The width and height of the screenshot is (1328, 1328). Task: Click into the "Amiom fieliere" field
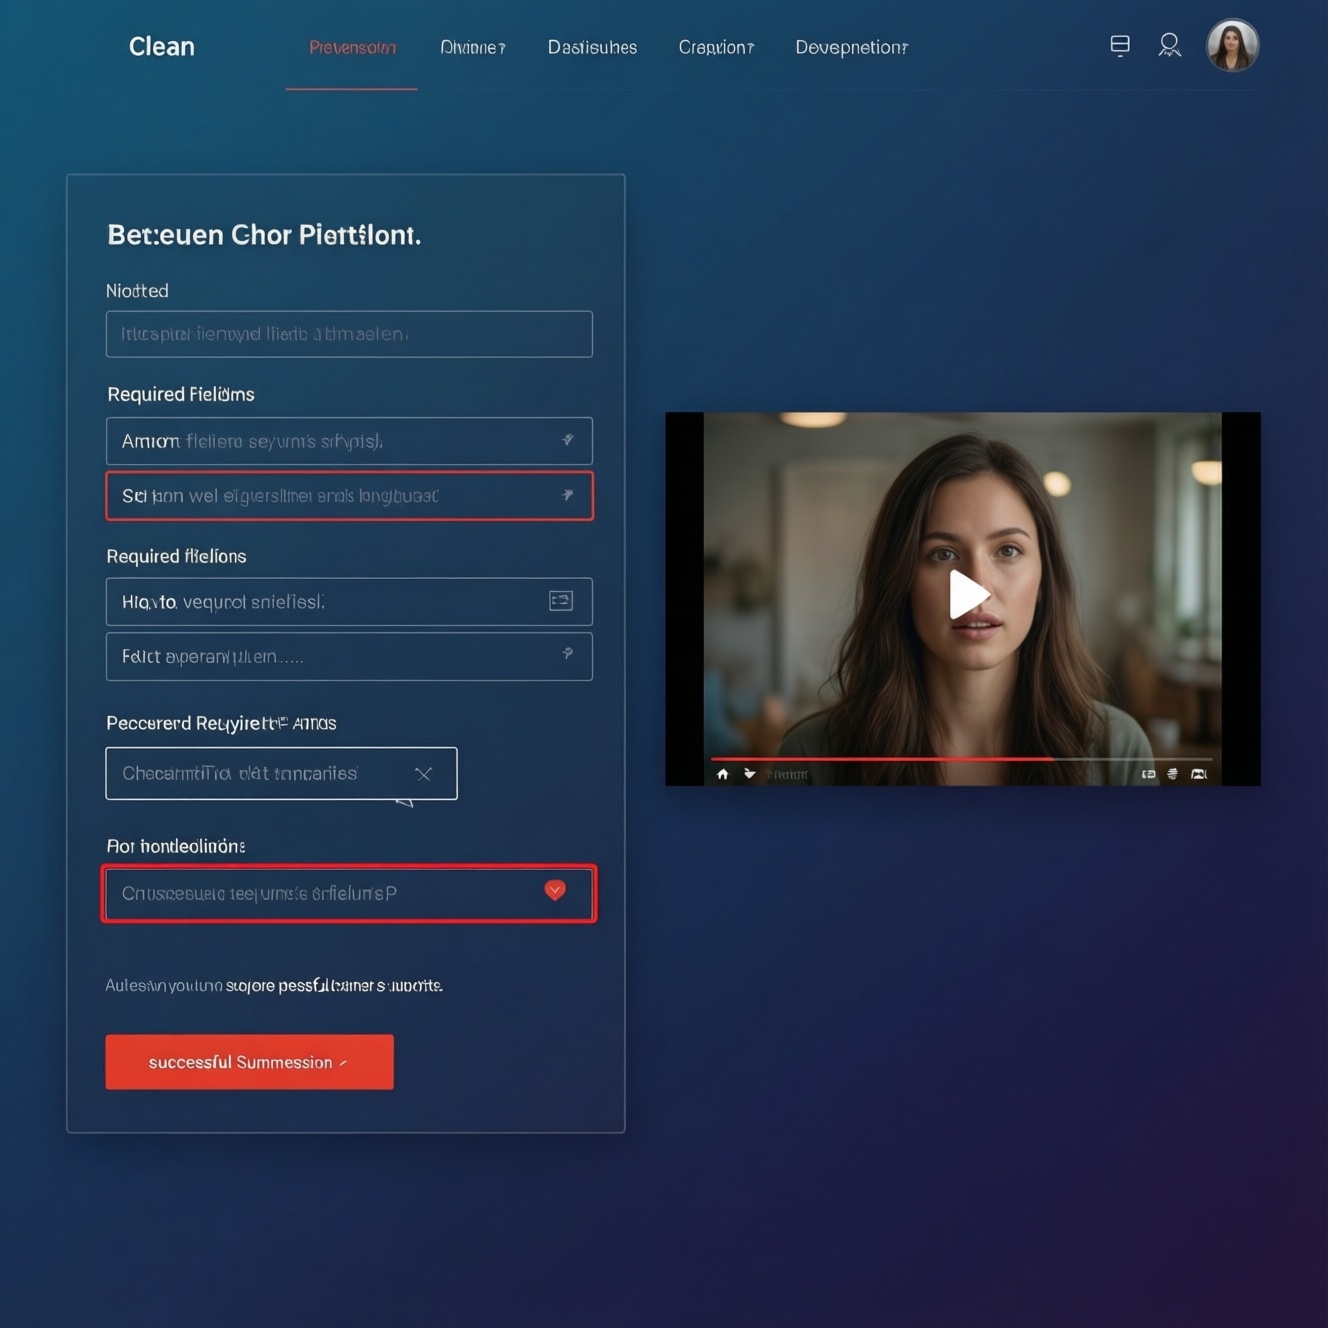[x=349, y=441]
